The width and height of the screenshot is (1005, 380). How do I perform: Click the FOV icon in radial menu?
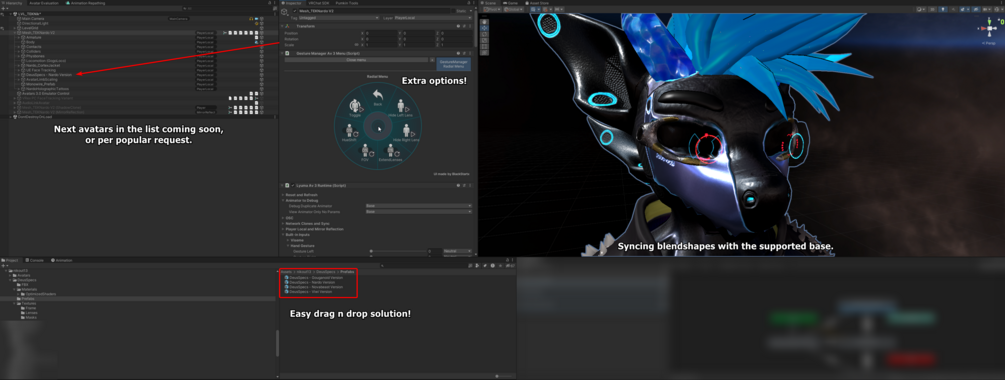coord(365,151)
